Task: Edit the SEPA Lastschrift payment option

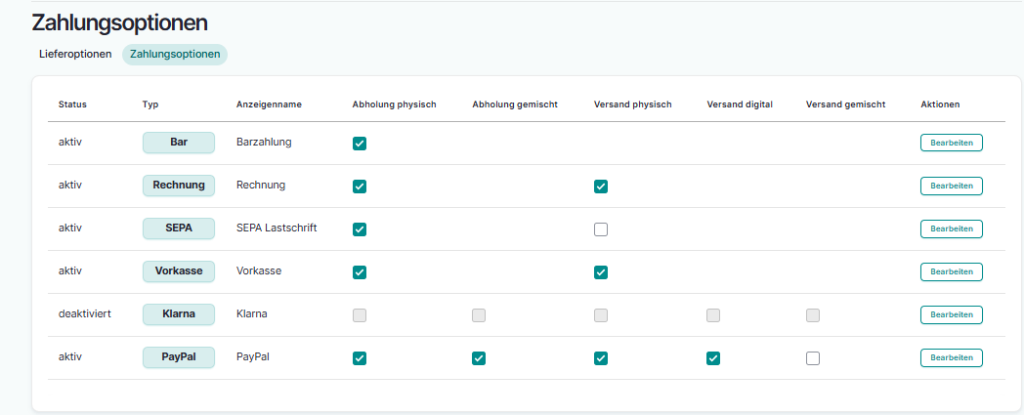Action: point(951,229)
